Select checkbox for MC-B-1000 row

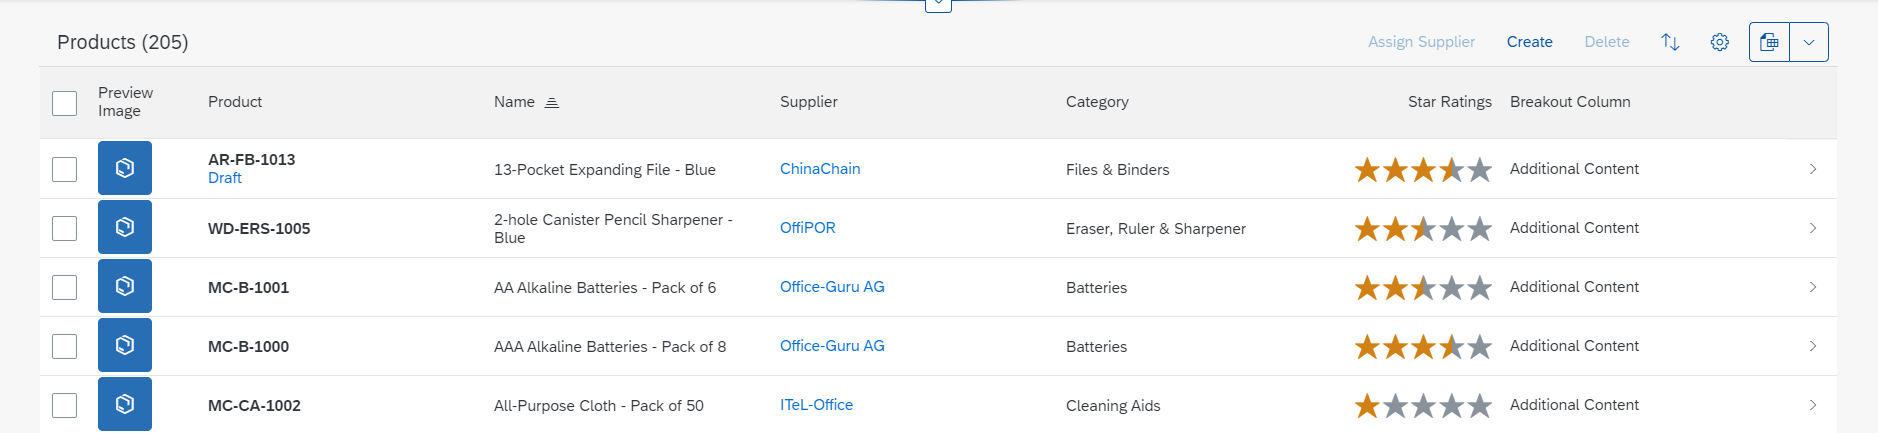pos(64,346)
